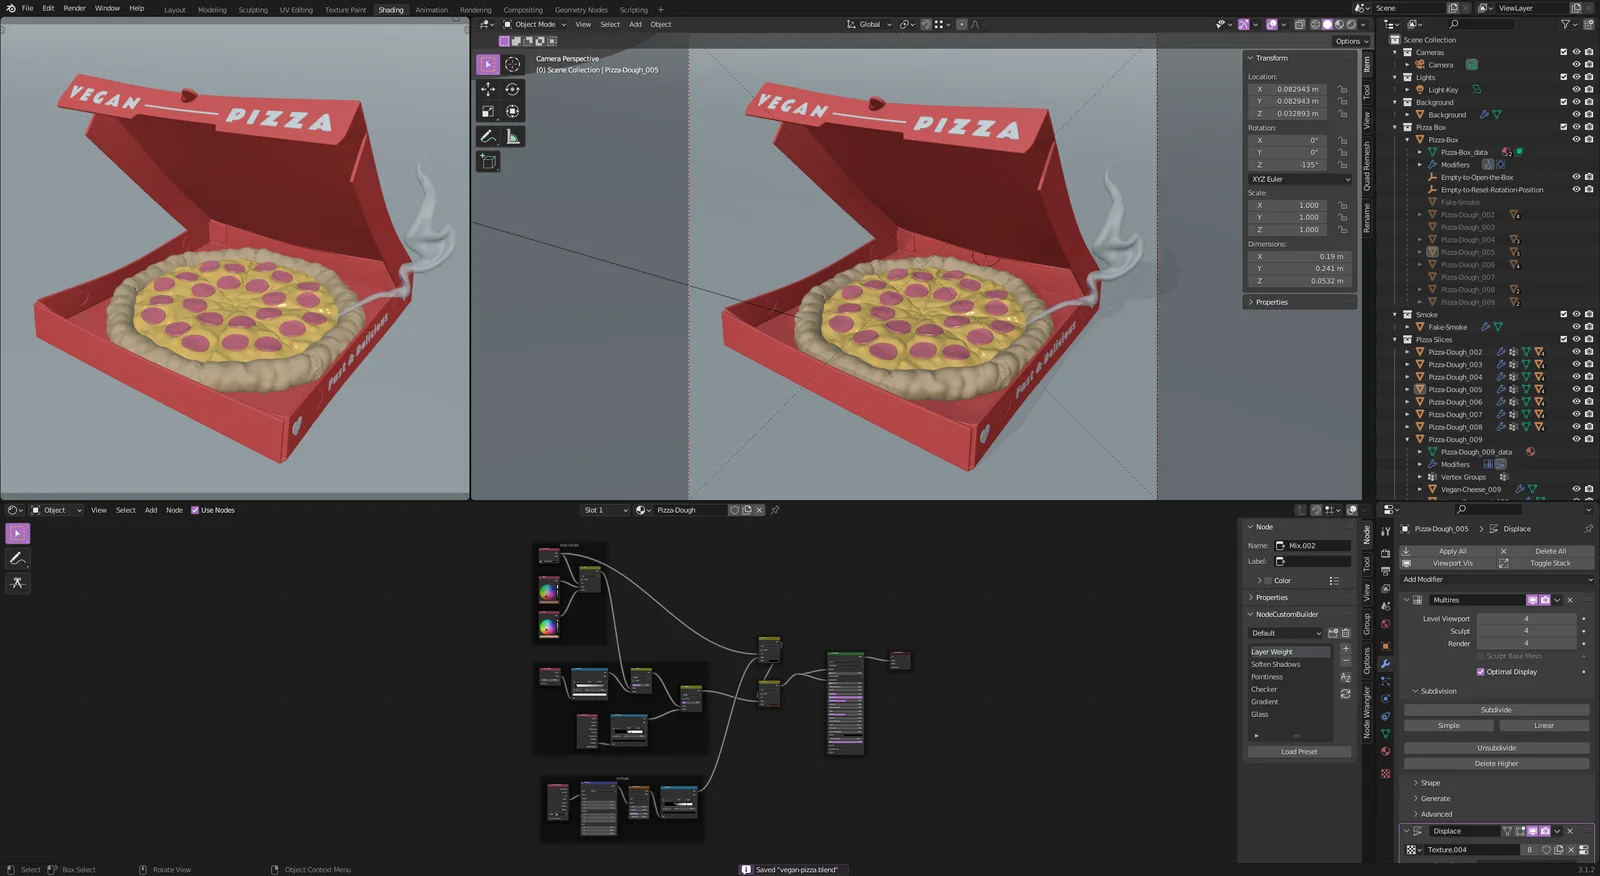Select the Add Cube tool
The image size is (1600, 876).
pos(488,161)
